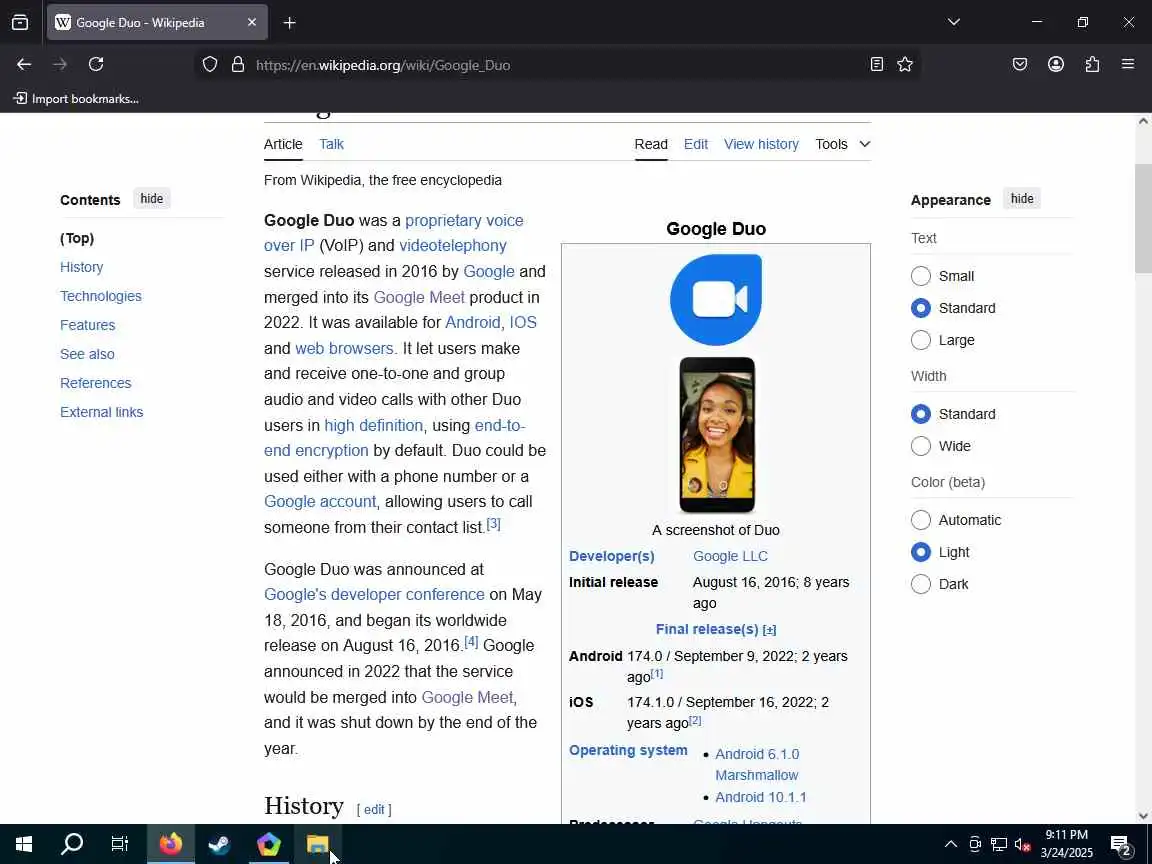The width and height of the screenshot is (1152, 864).
Task: Click the [edit] link beside History heading
Action: tap(374, 809)
